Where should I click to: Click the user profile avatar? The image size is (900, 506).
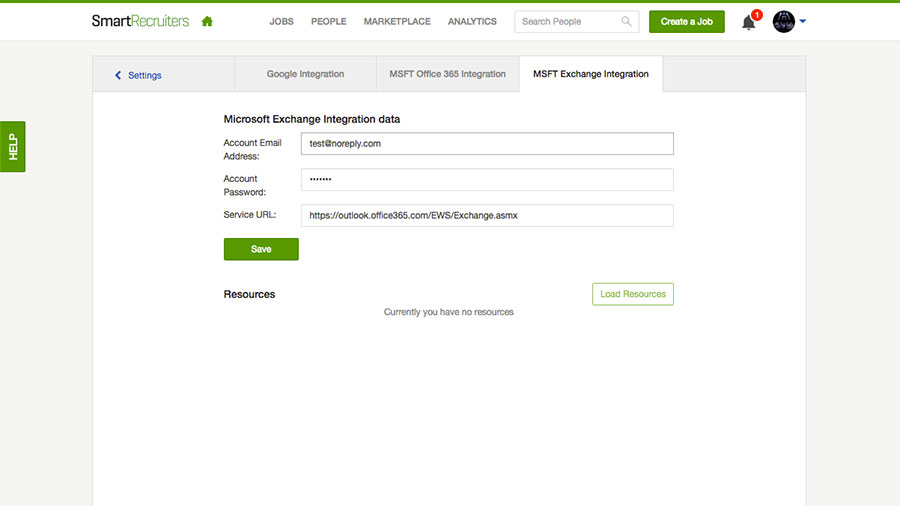[784, 22]
